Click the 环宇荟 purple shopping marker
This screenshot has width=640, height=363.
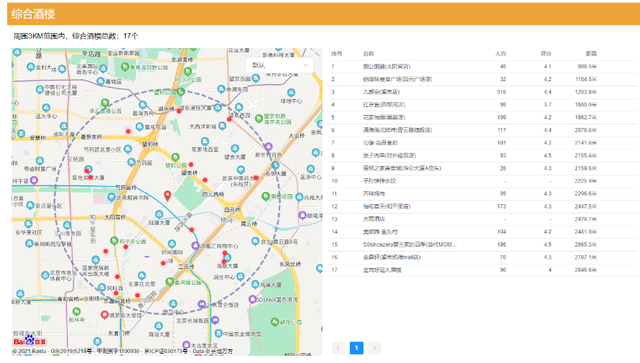(34, 180)
